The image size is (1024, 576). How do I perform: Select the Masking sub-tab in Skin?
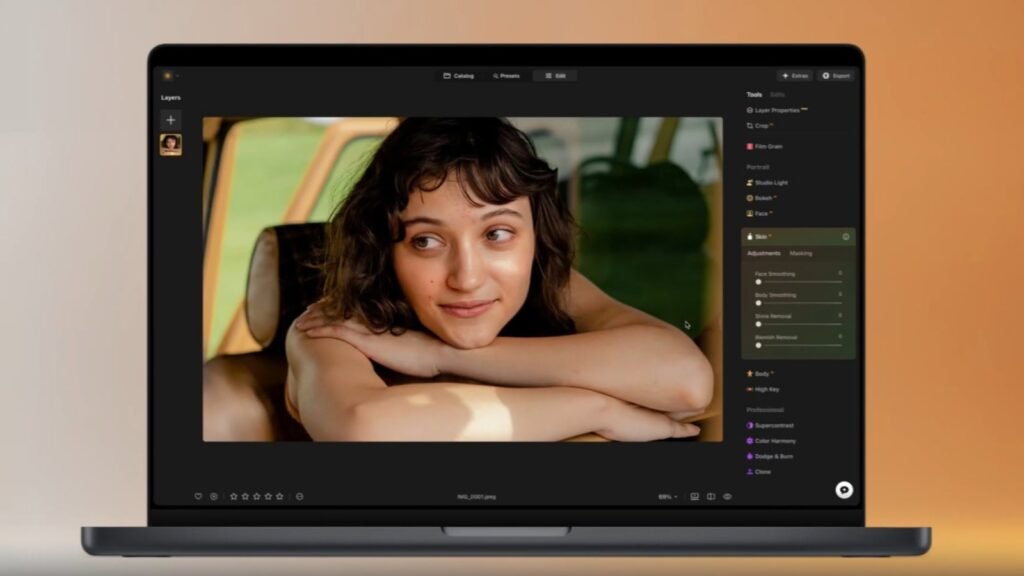(x=801, y=253)
